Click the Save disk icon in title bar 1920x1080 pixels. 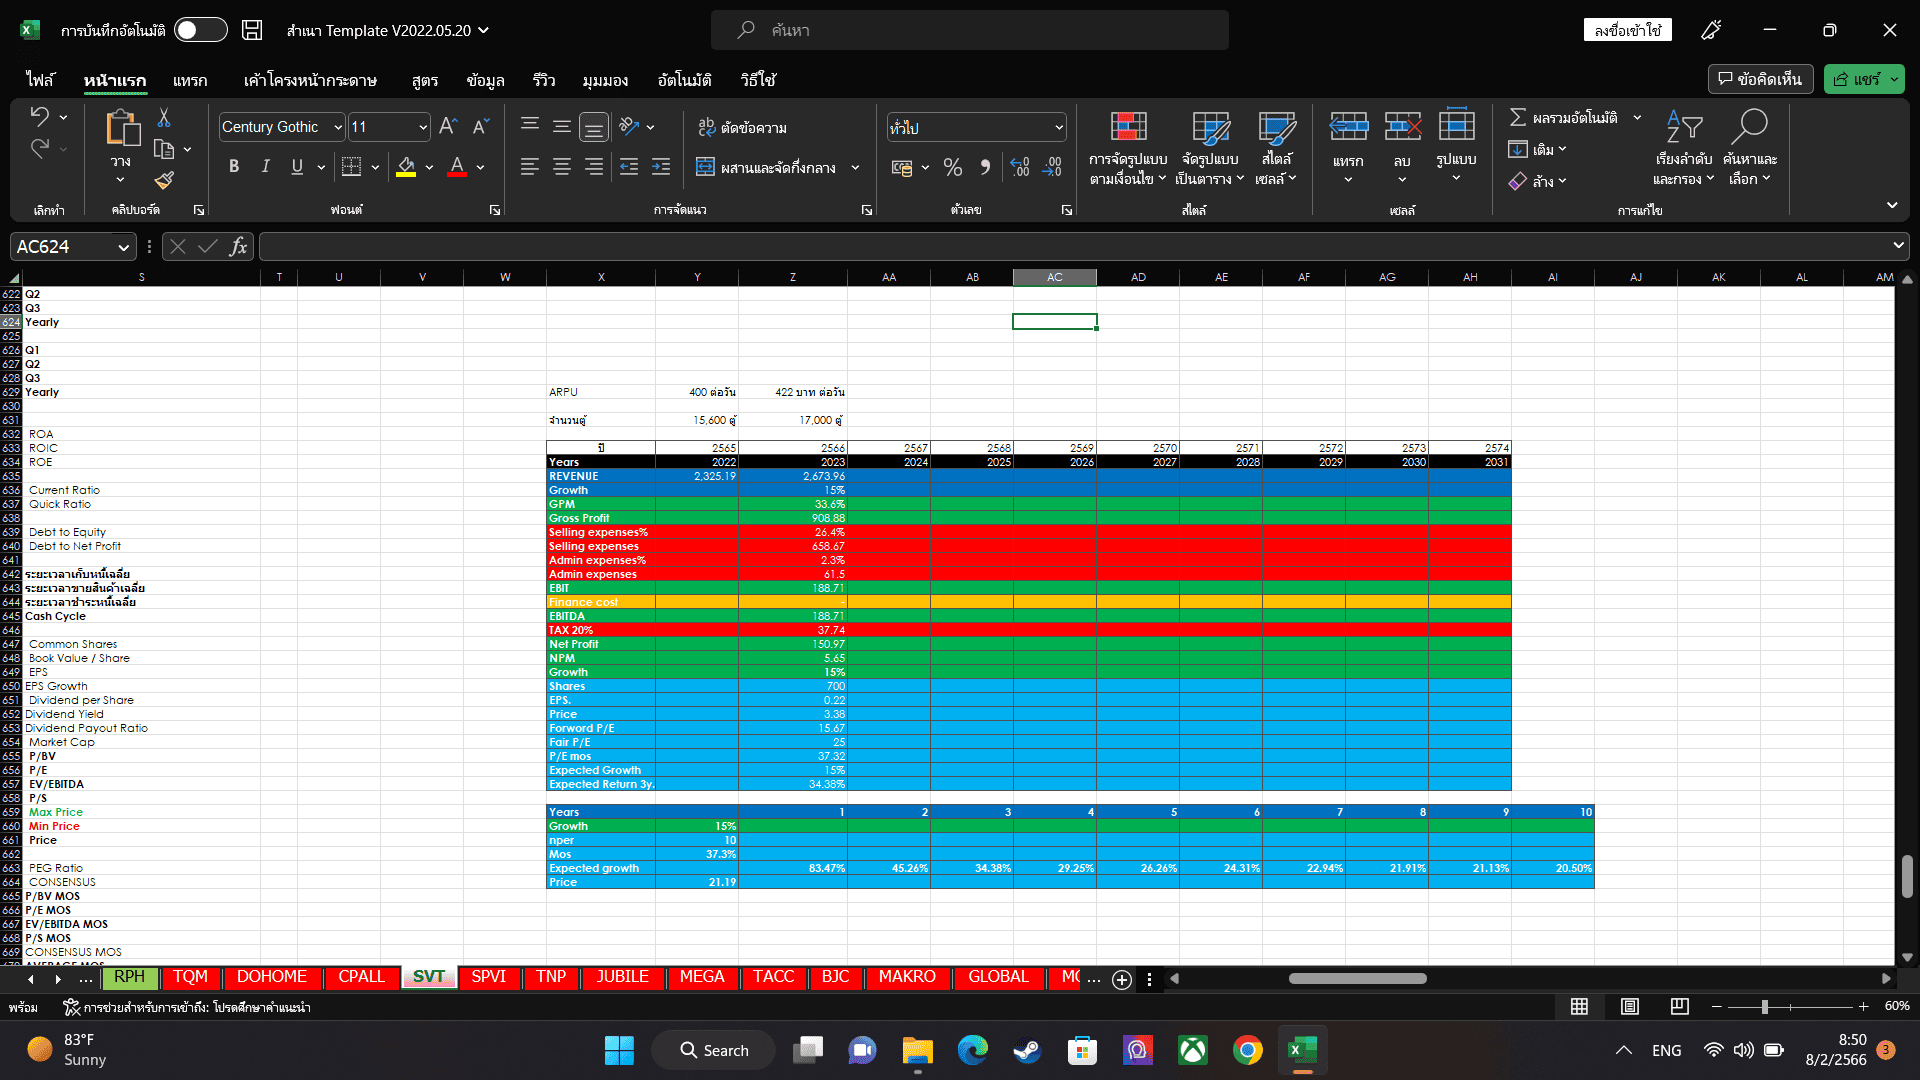point(252,30)
